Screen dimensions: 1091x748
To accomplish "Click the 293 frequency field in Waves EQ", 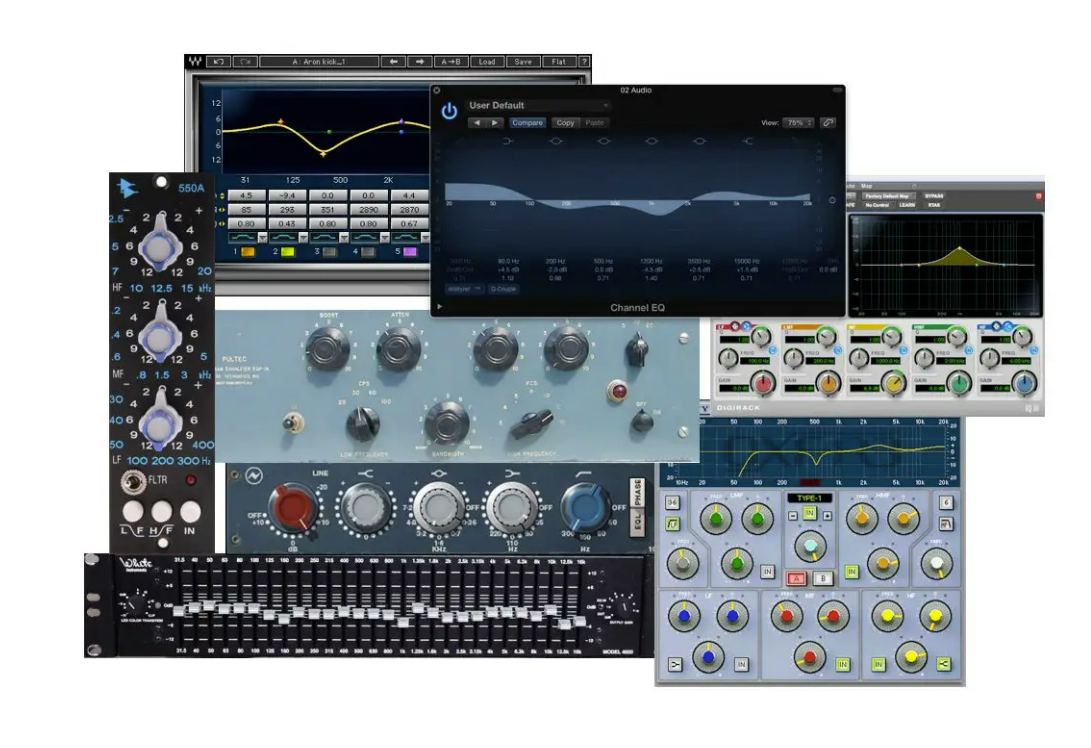I will 287,209.
